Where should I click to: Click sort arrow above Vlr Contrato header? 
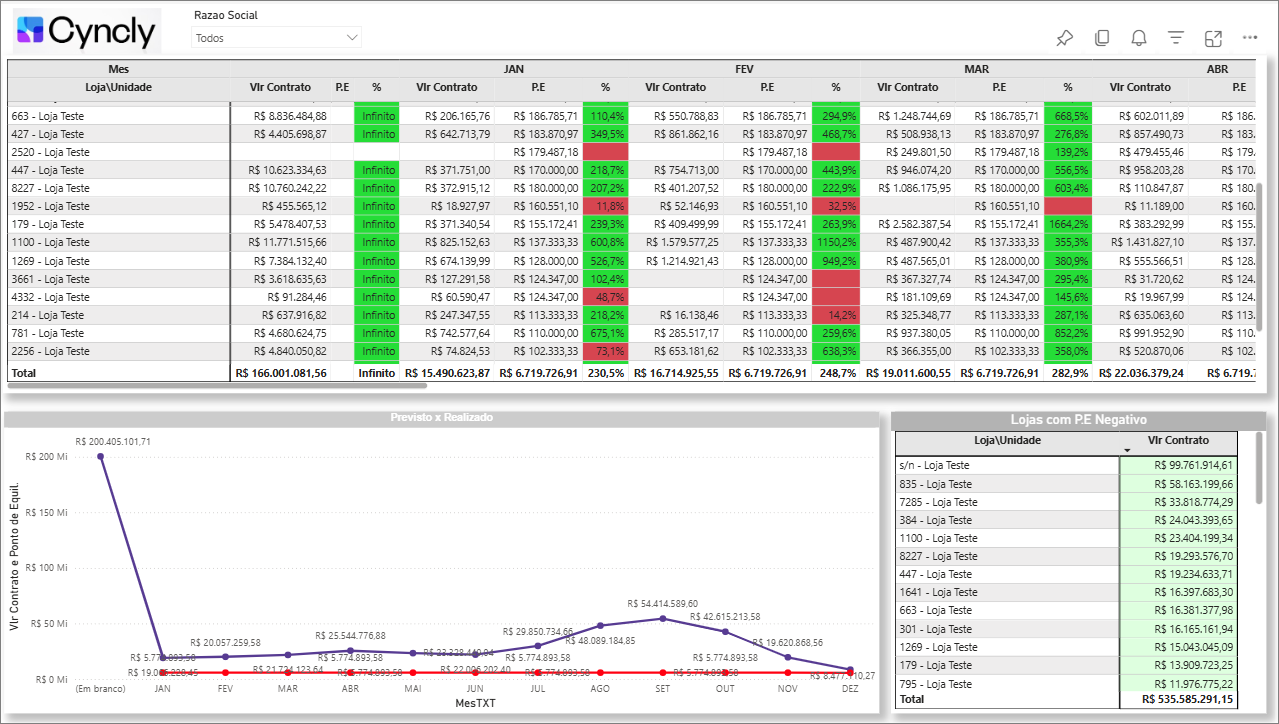coord(1128,451)
